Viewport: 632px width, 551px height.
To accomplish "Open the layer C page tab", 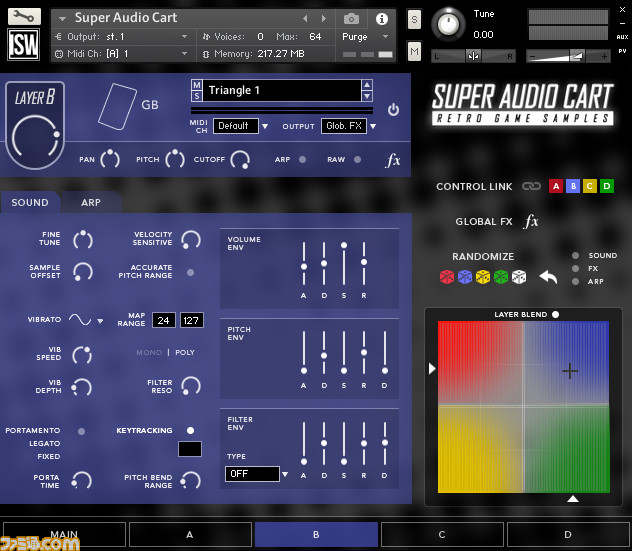I will (442, 534).
